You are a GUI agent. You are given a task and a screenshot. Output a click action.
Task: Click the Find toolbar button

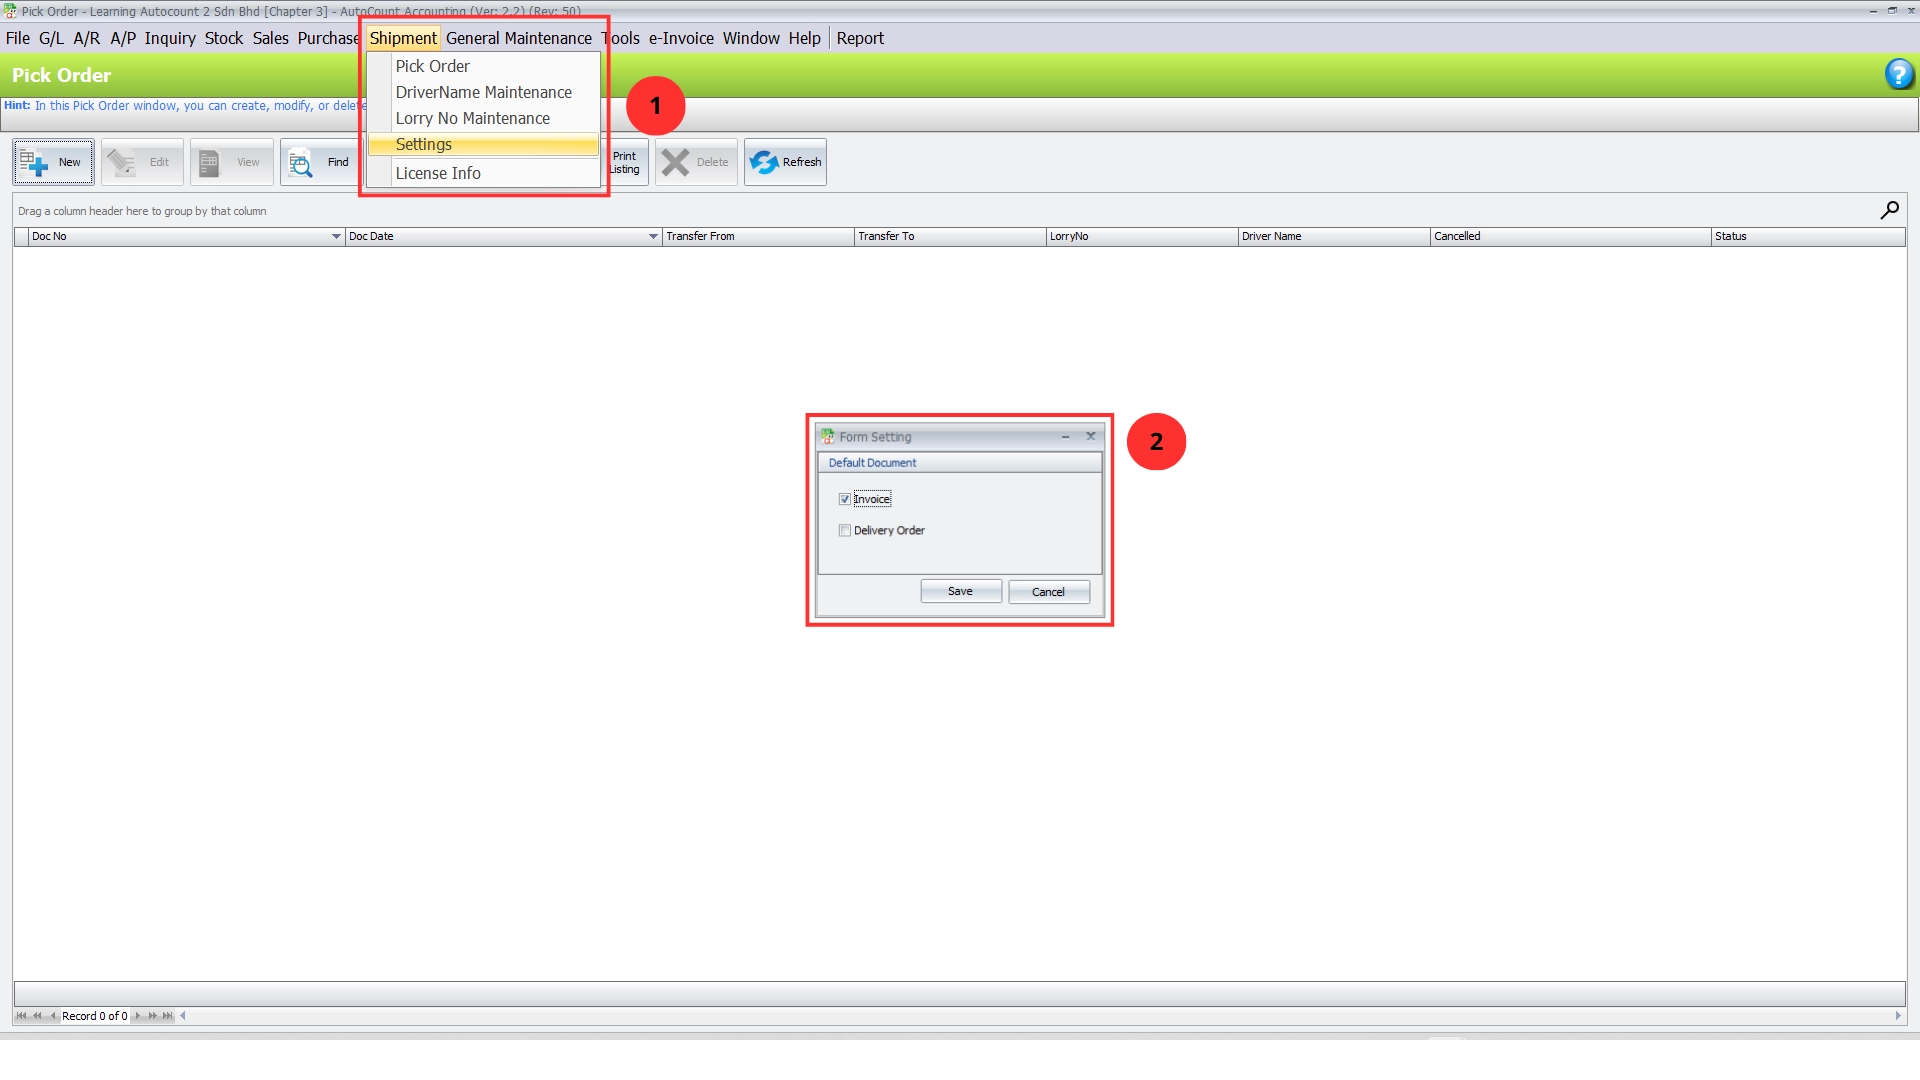pos(320,162)
